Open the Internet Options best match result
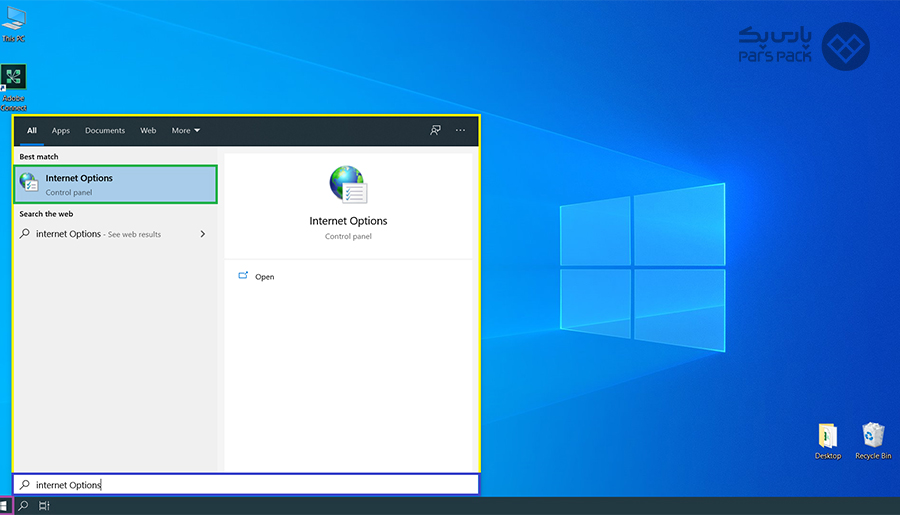The image size is (900, 515). [x=115, y=184]
